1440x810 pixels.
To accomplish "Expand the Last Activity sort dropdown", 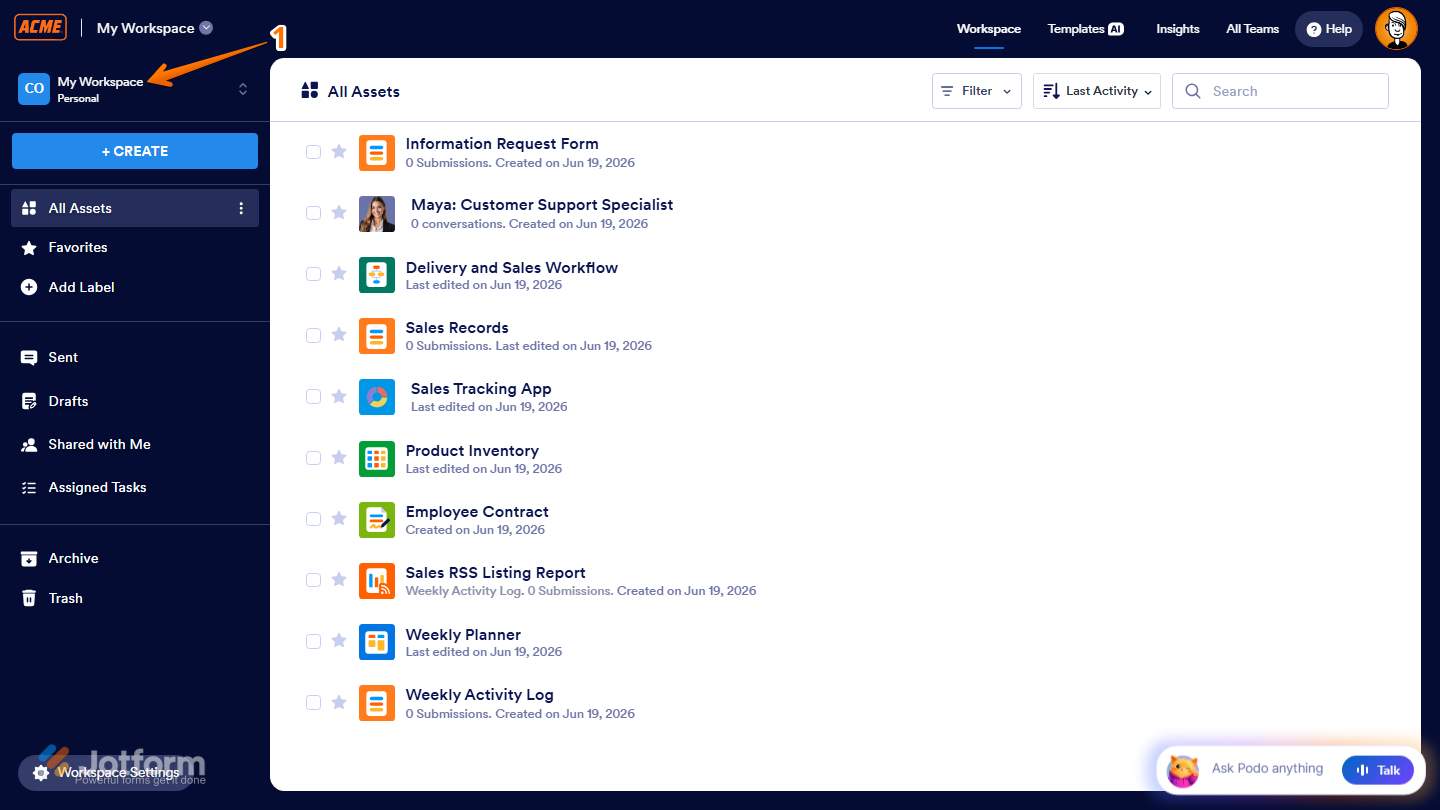I will tap(1097, 91).
